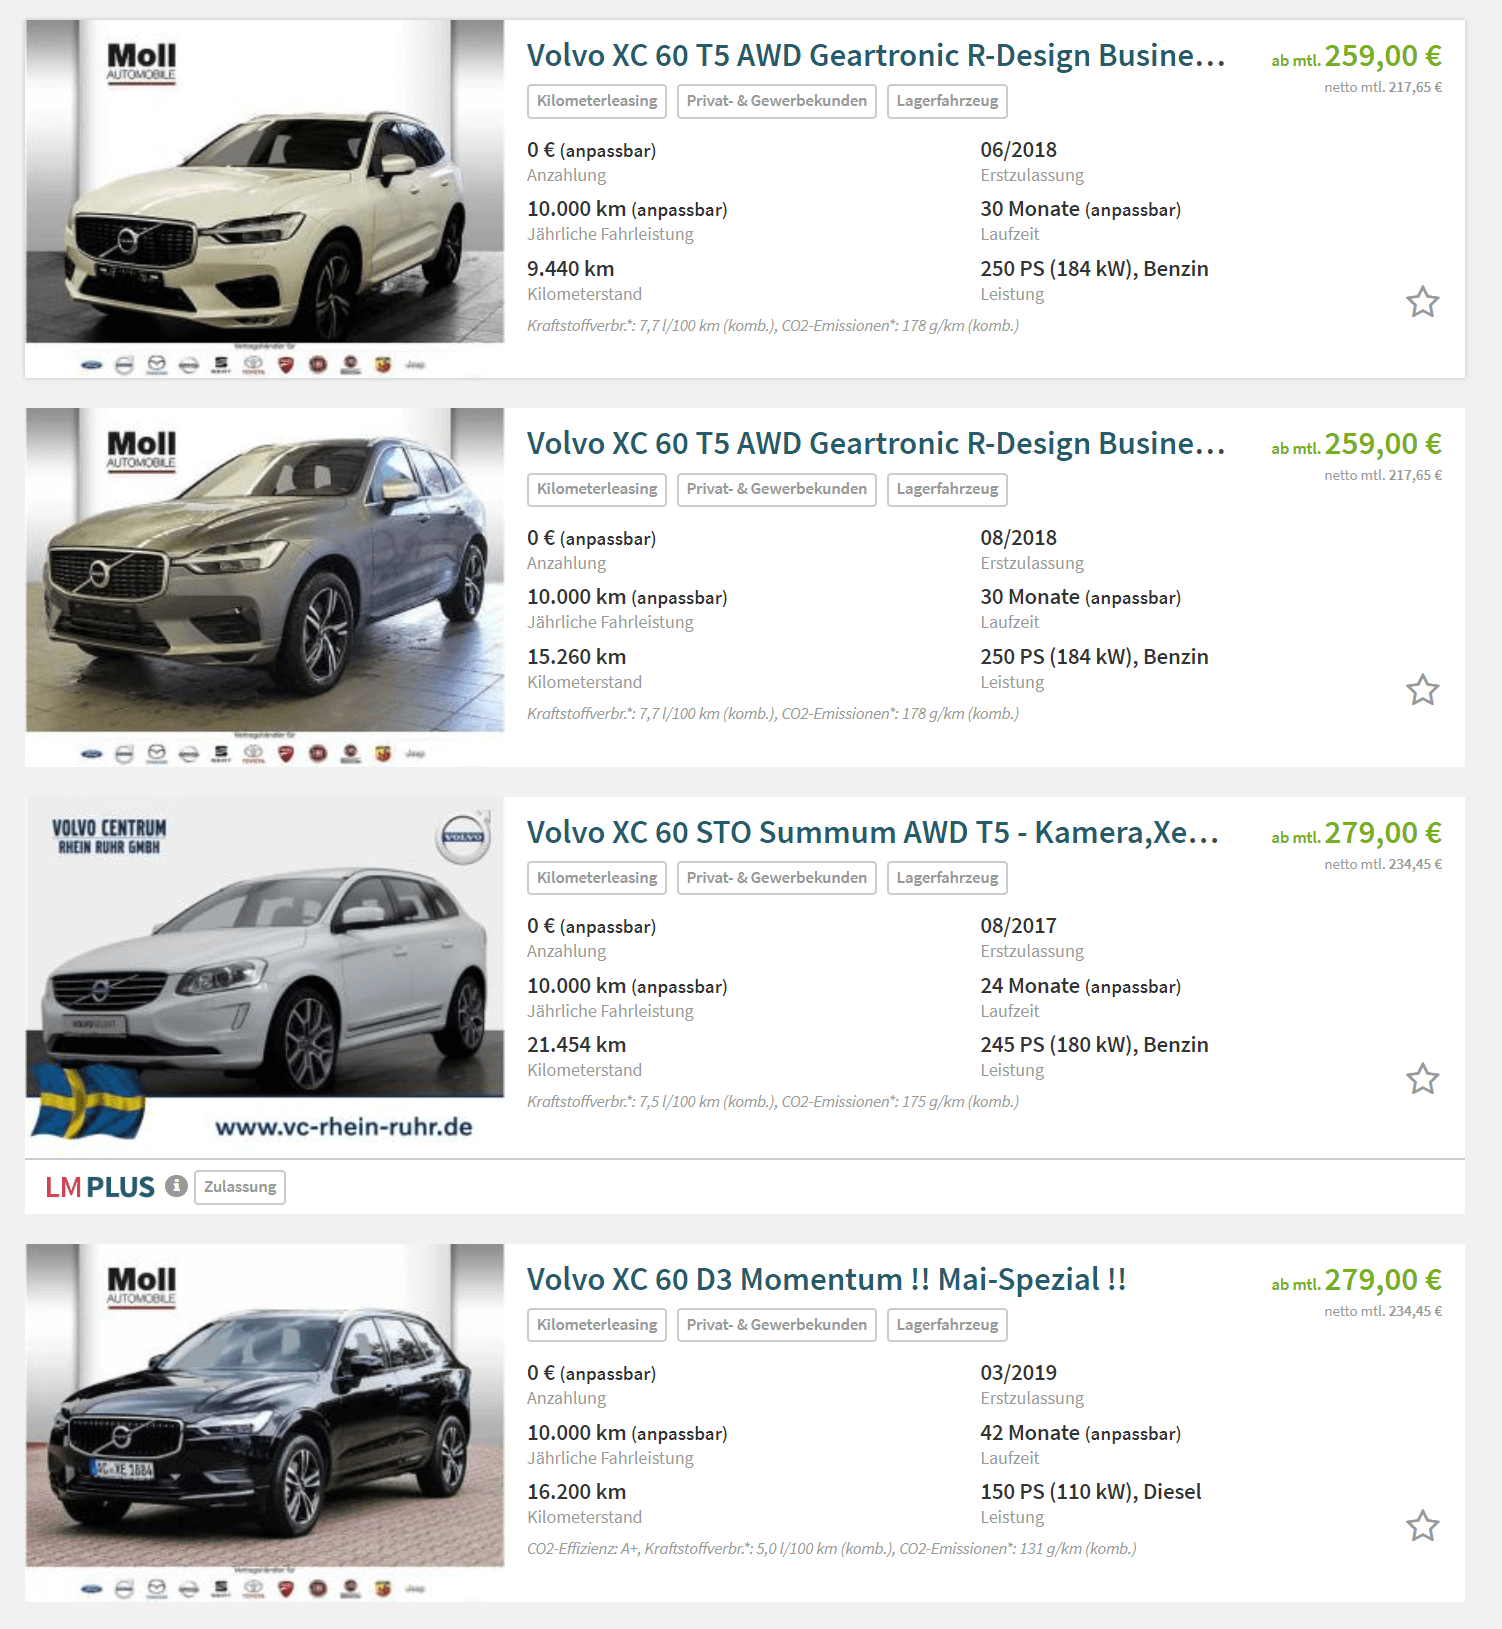Open the 08/2018 Volvo XC 60 T5 title
Image resolution: width=1502 pixels, height=1629 pixels.
pos(876,444)
